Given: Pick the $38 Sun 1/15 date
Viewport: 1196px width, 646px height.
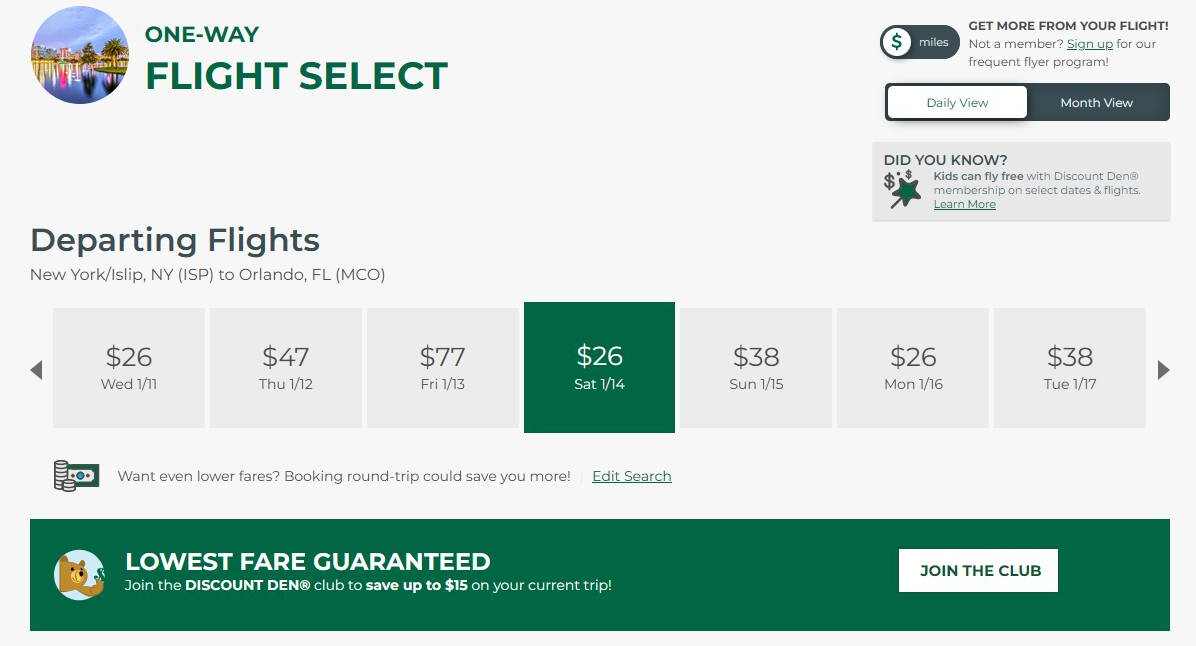Looking at the screenshot, I should pyautogui.click(x=756, y=368).
